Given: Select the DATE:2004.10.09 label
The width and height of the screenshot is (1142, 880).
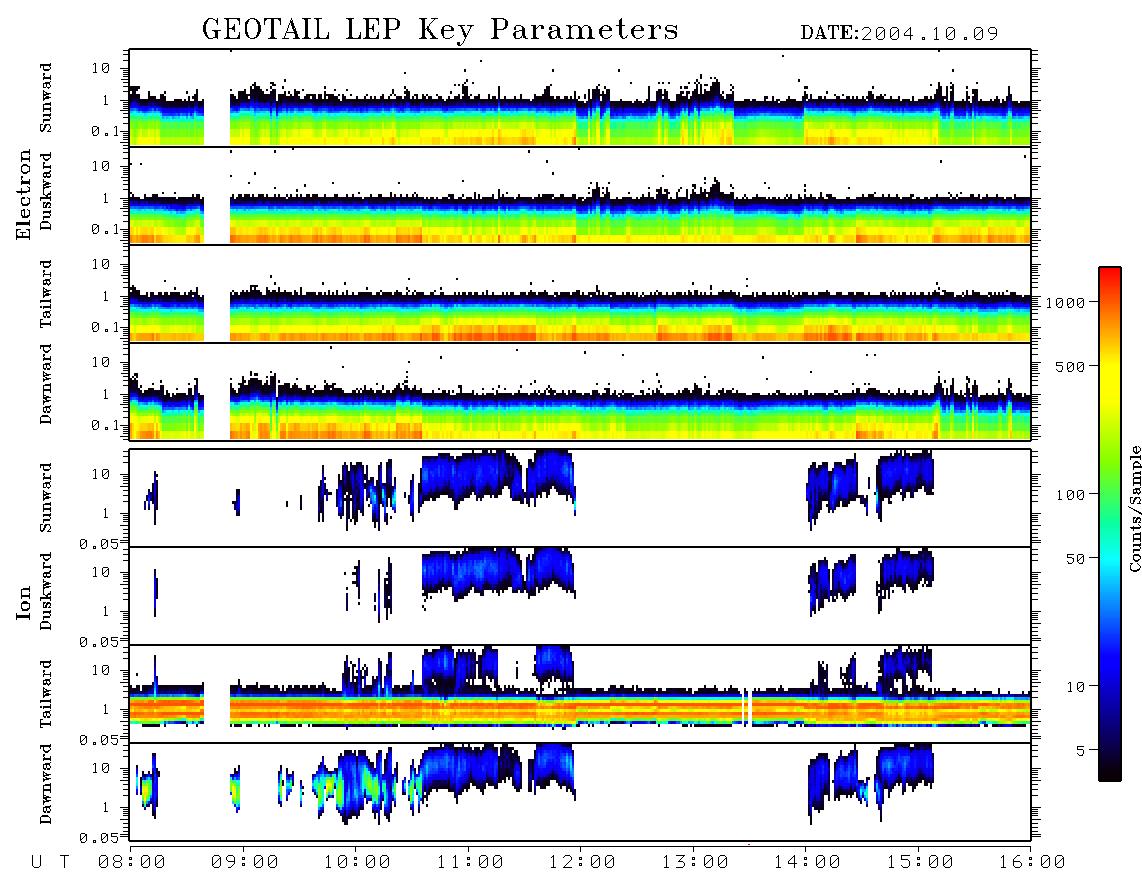Looking at the screenshot, I should pyautogui.click(x=899, y=33).
